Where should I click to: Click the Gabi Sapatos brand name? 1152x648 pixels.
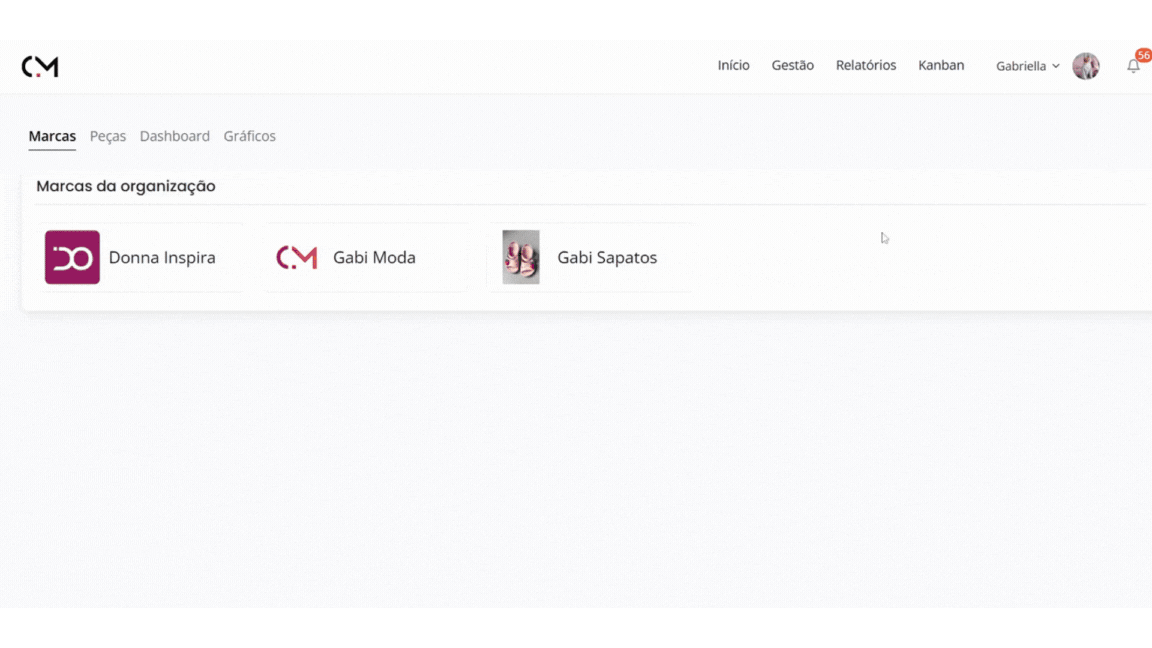pos(607,257)
